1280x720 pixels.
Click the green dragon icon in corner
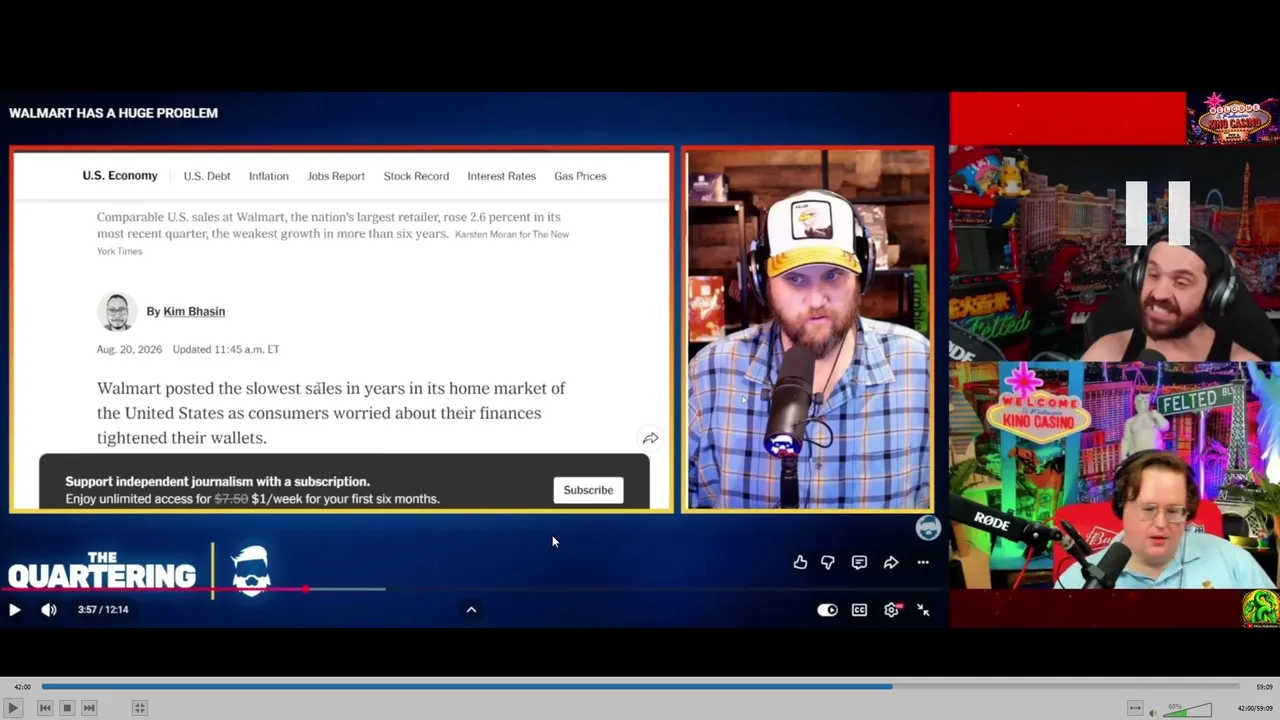1261,608
